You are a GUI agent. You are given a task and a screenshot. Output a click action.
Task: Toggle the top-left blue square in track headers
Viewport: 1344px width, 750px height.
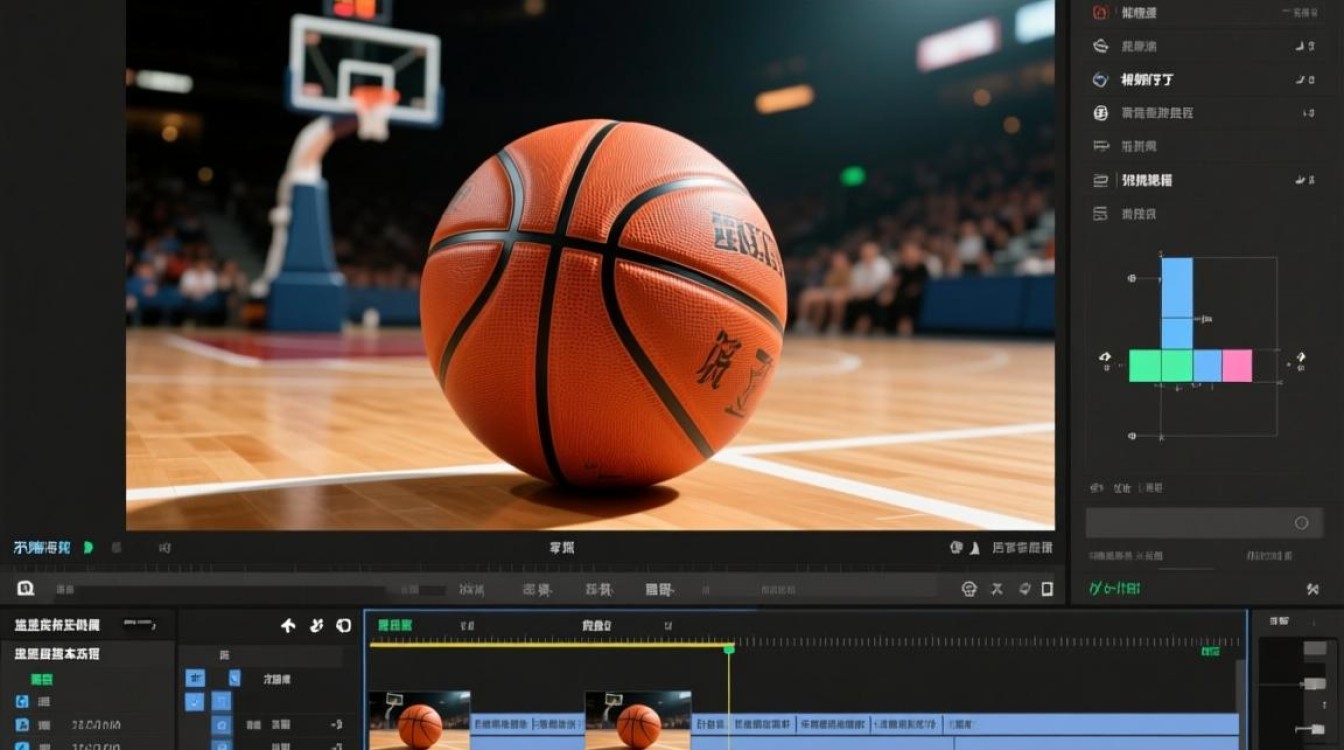pyautogui.click(x=194, y=678)
